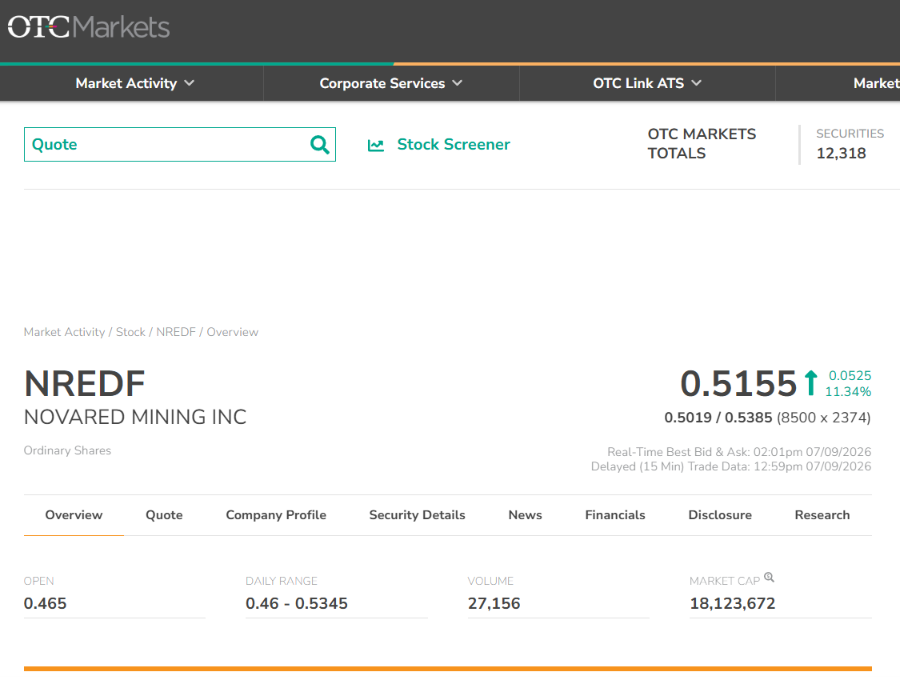Click the last price 0.5155
Viewport: 900px width, 677px height.
click(x=738, y=383)
